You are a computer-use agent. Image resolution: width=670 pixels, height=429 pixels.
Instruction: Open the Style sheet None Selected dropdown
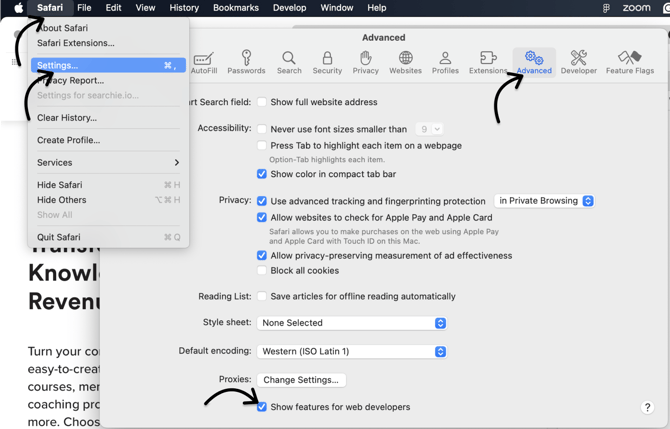[x=352, y=323]
